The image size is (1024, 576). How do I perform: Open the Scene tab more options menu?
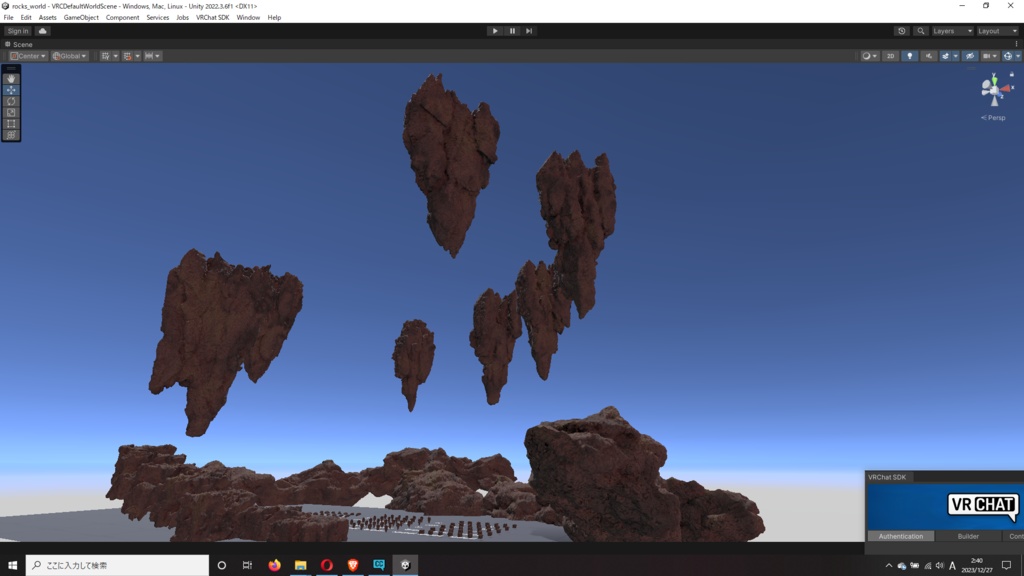[1016, 44]
